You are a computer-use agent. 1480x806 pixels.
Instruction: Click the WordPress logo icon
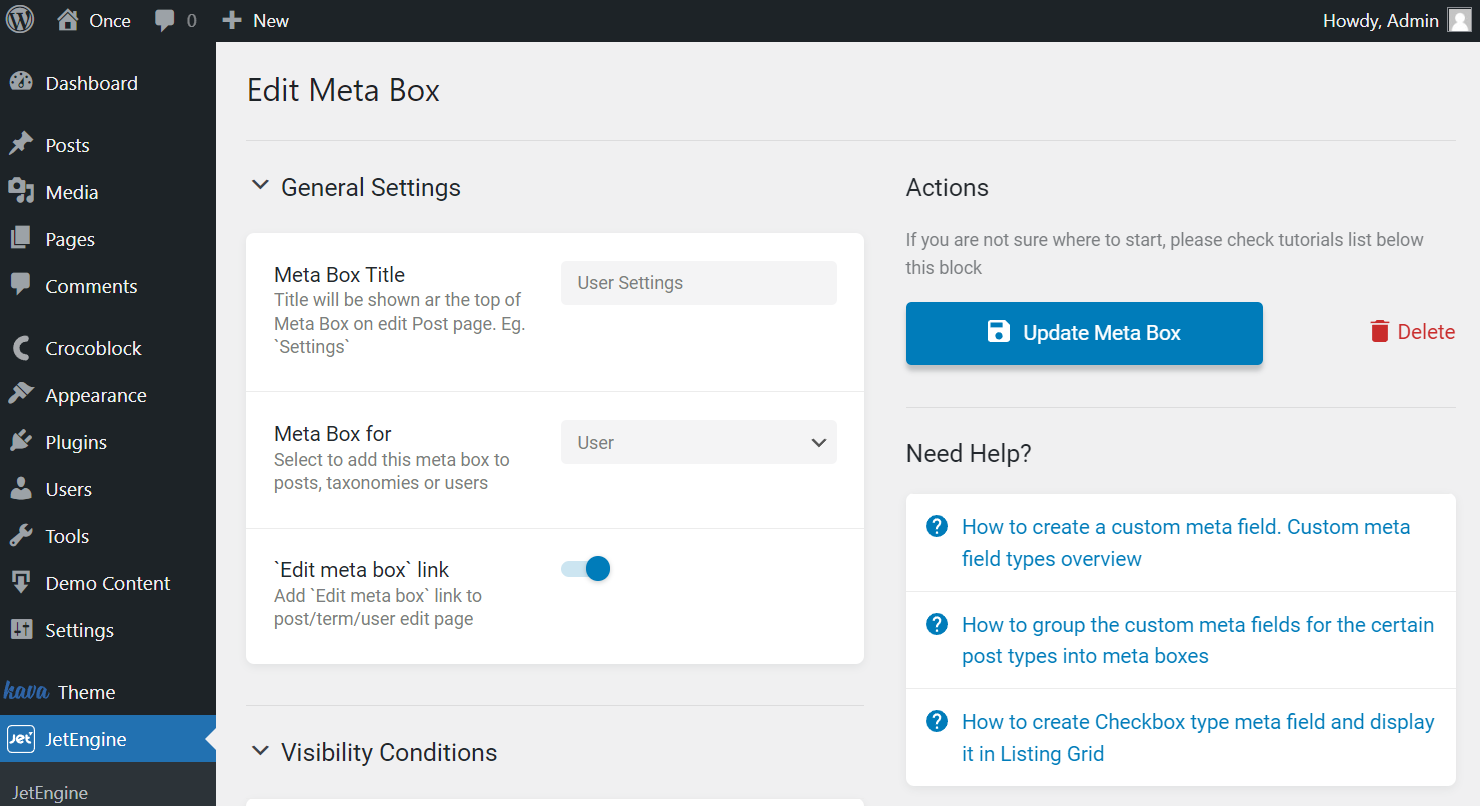[x=20, y=20]
